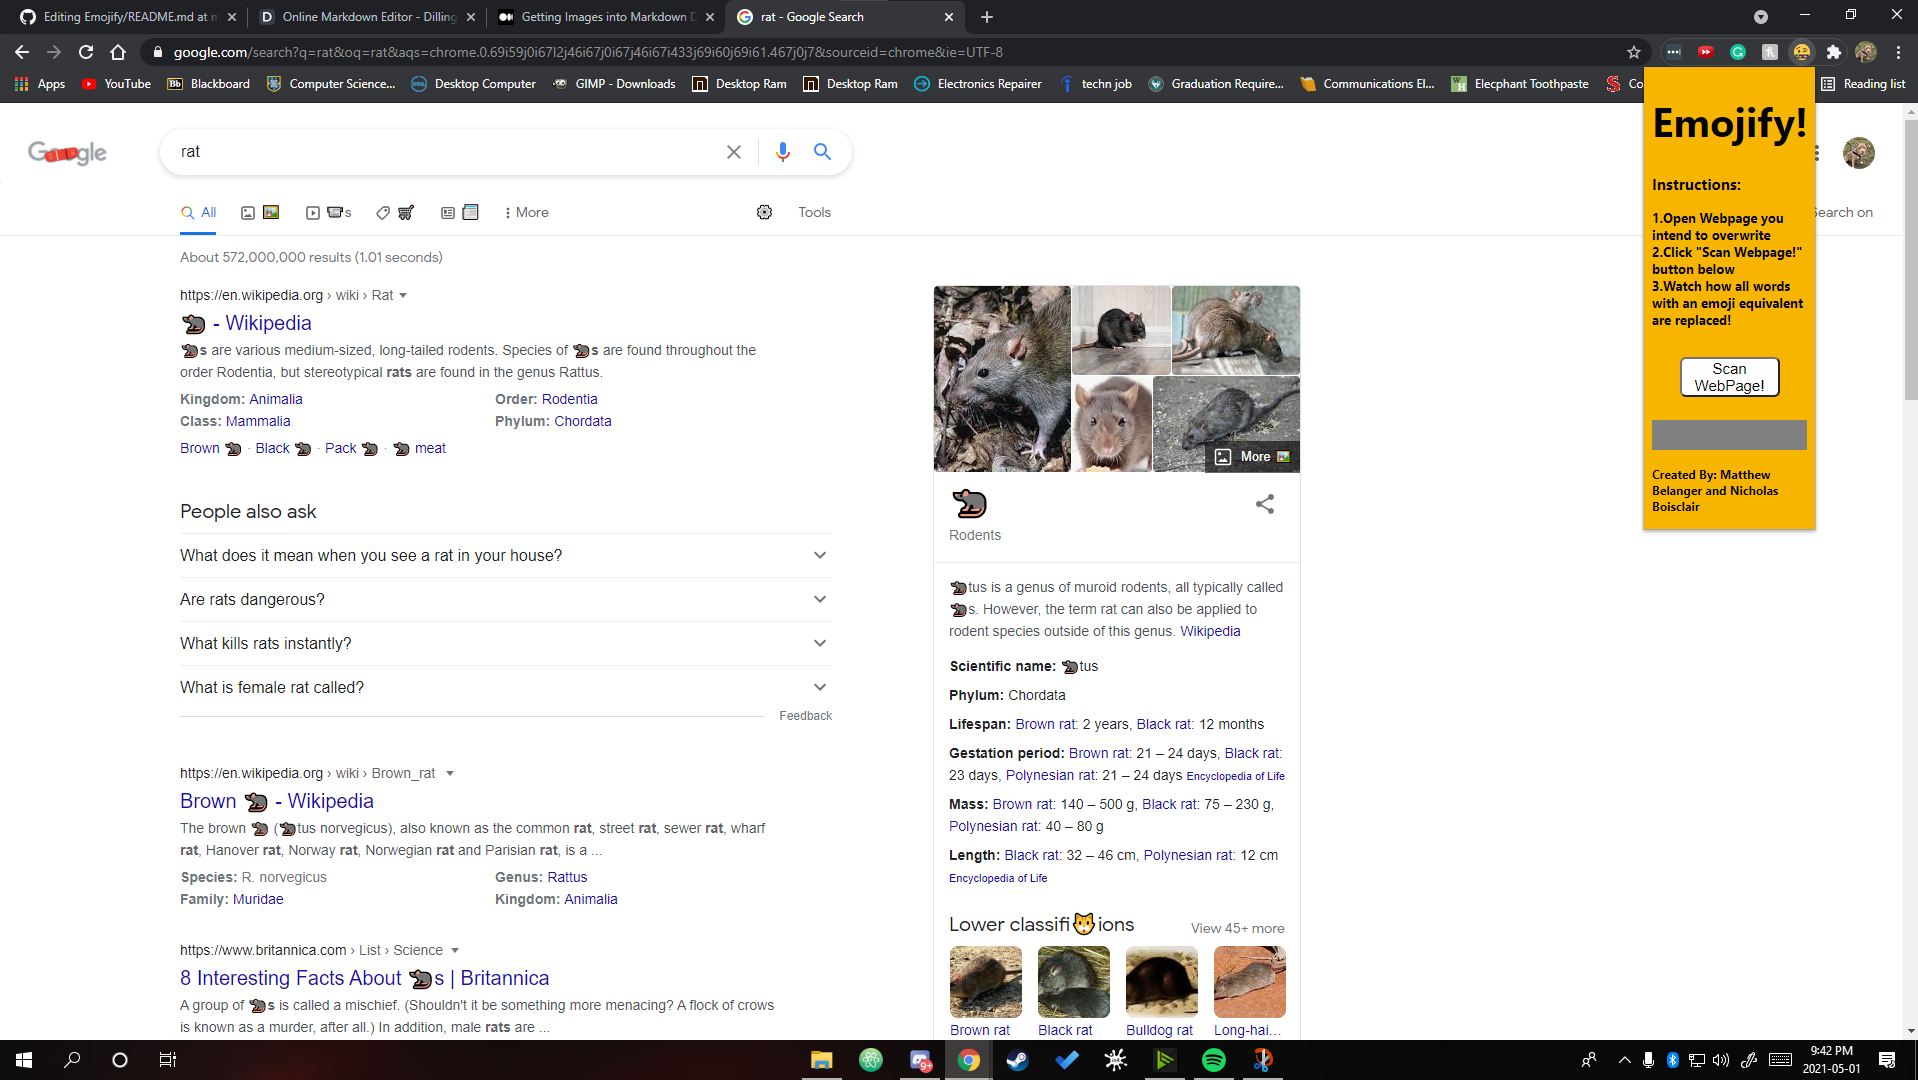The width and height of the screenshot is (1918, 1080).
Task: Switch to the Images results tab
Action: 260,212
